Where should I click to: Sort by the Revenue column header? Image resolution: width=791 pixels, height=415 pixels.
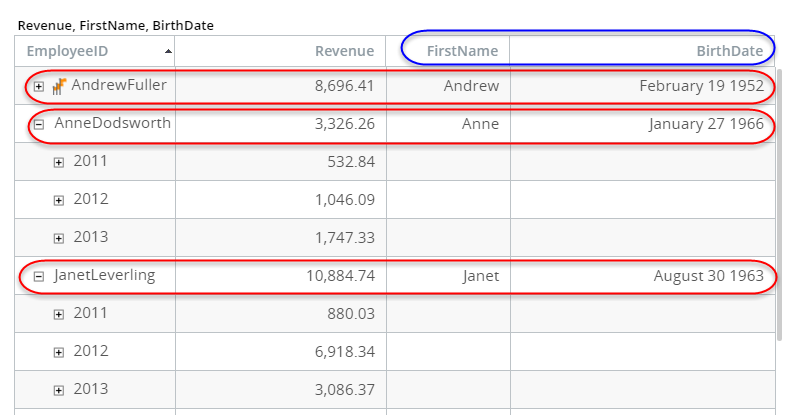pyautogui.click(x=344, y=50)
